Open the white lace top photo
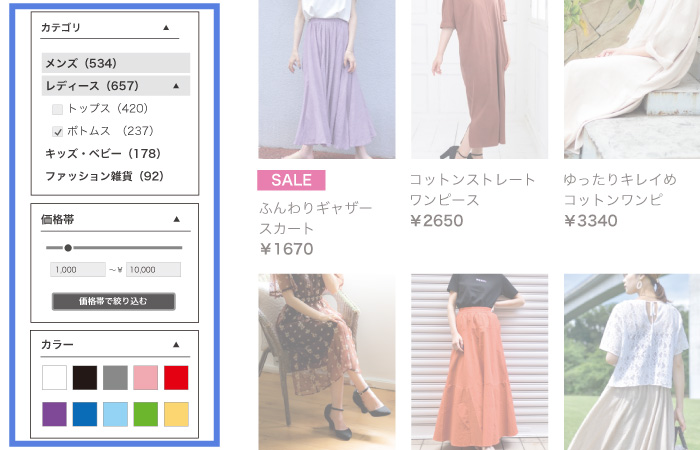The height and width of the screenshot is (450, 700). click(632, 362)
